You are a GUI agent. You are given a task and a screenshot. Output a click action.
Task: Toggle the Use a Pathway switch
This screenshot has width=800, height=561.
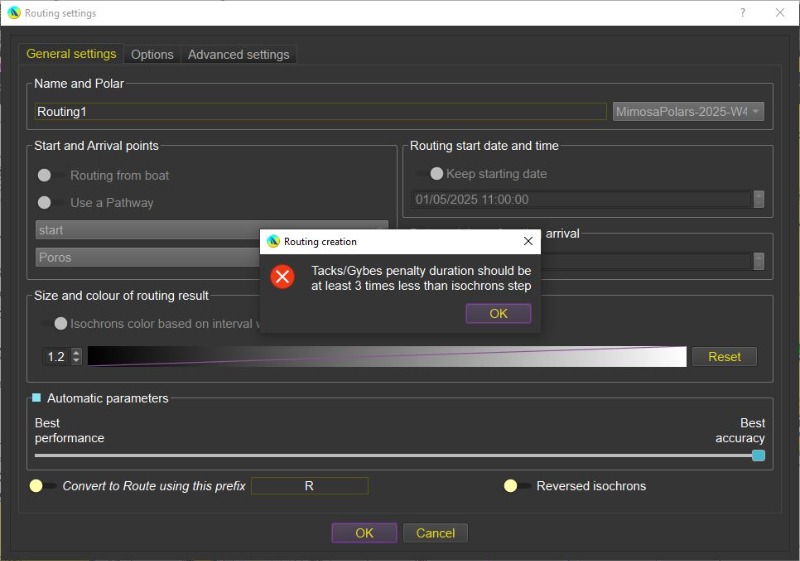(x=50, y=202)
